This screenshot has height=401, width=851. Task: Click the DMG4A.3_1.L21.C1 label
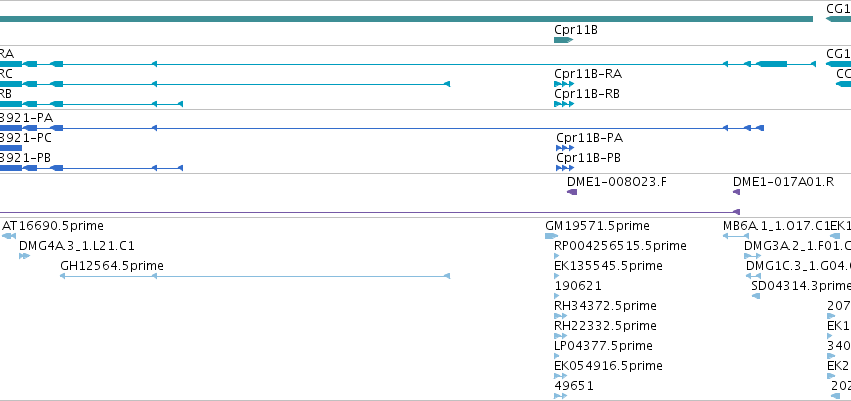coord(77,246)
